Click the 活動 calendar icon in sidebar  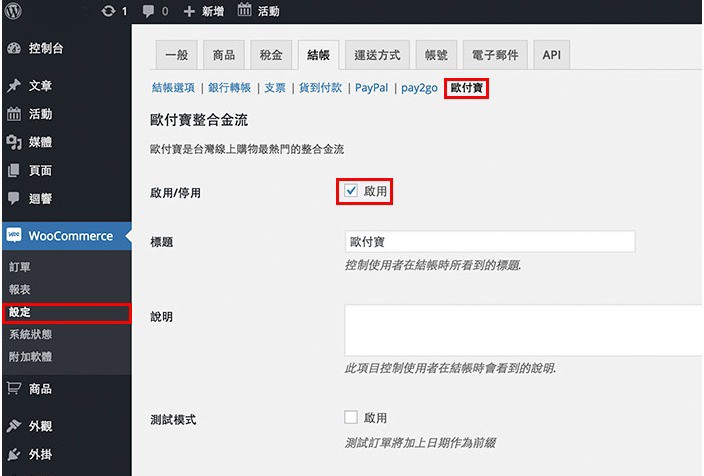click(x=14, y=114)
